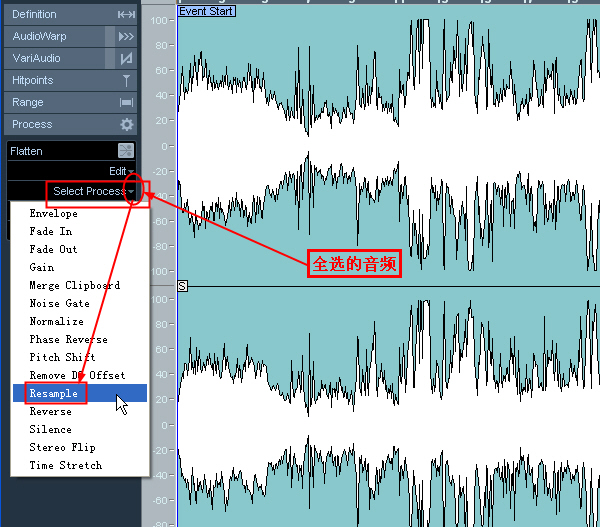Image resolution: width=600 pixels, height=527 pixels.
Task: Click the Event Start marker
Action: (x=206, y=10)
